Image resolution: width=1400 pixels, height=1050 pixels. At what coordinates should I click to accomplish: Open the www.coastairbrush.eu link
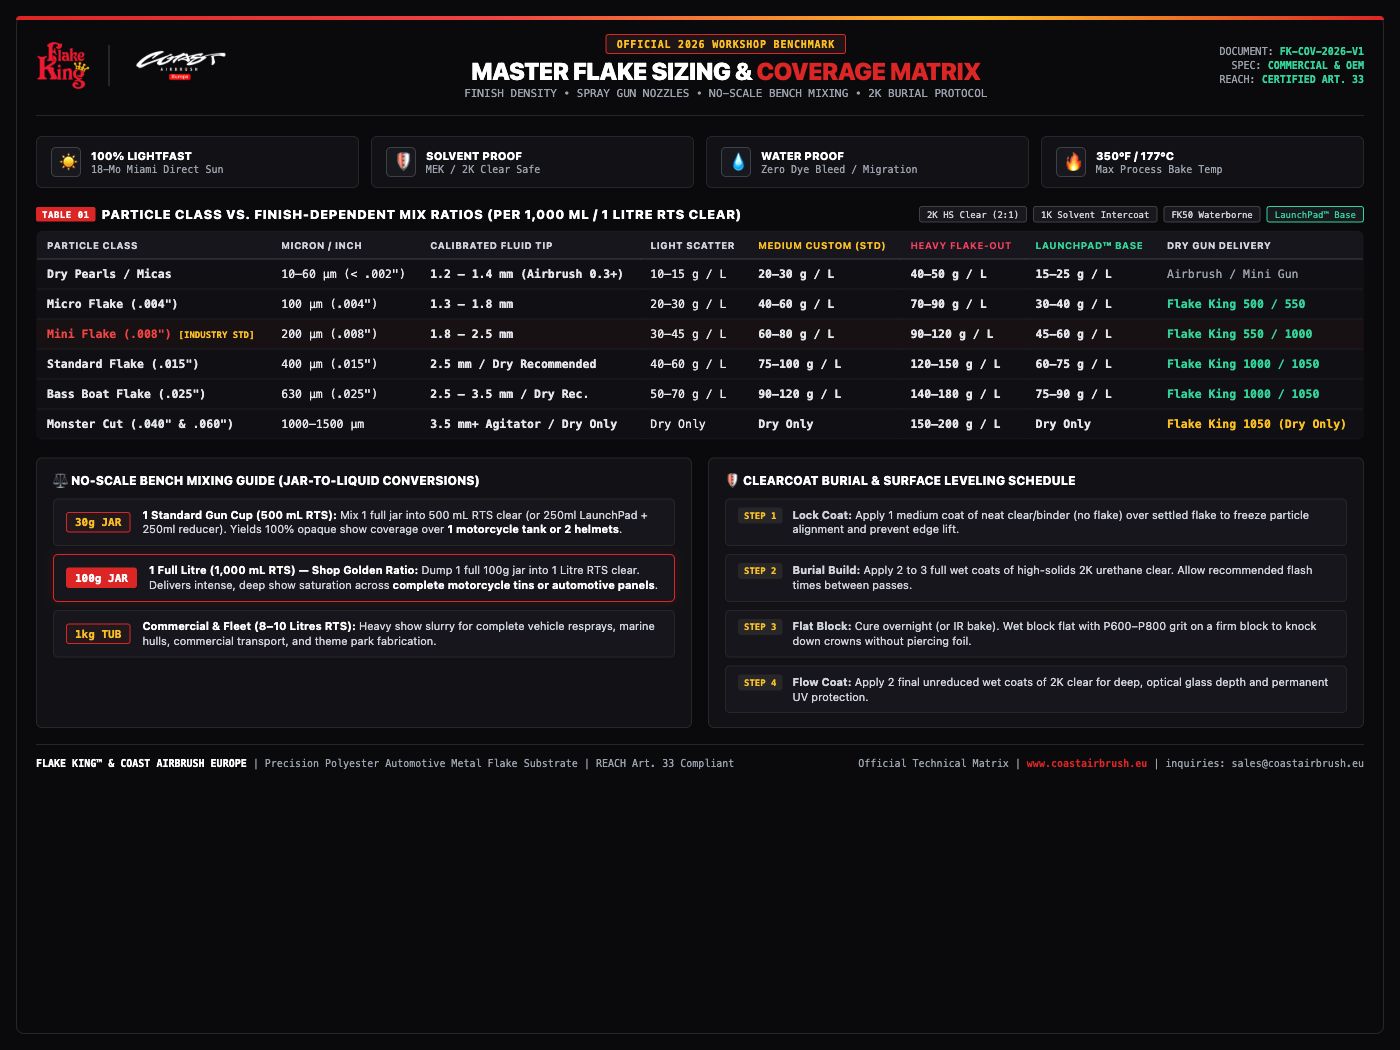click(1087, 764)
